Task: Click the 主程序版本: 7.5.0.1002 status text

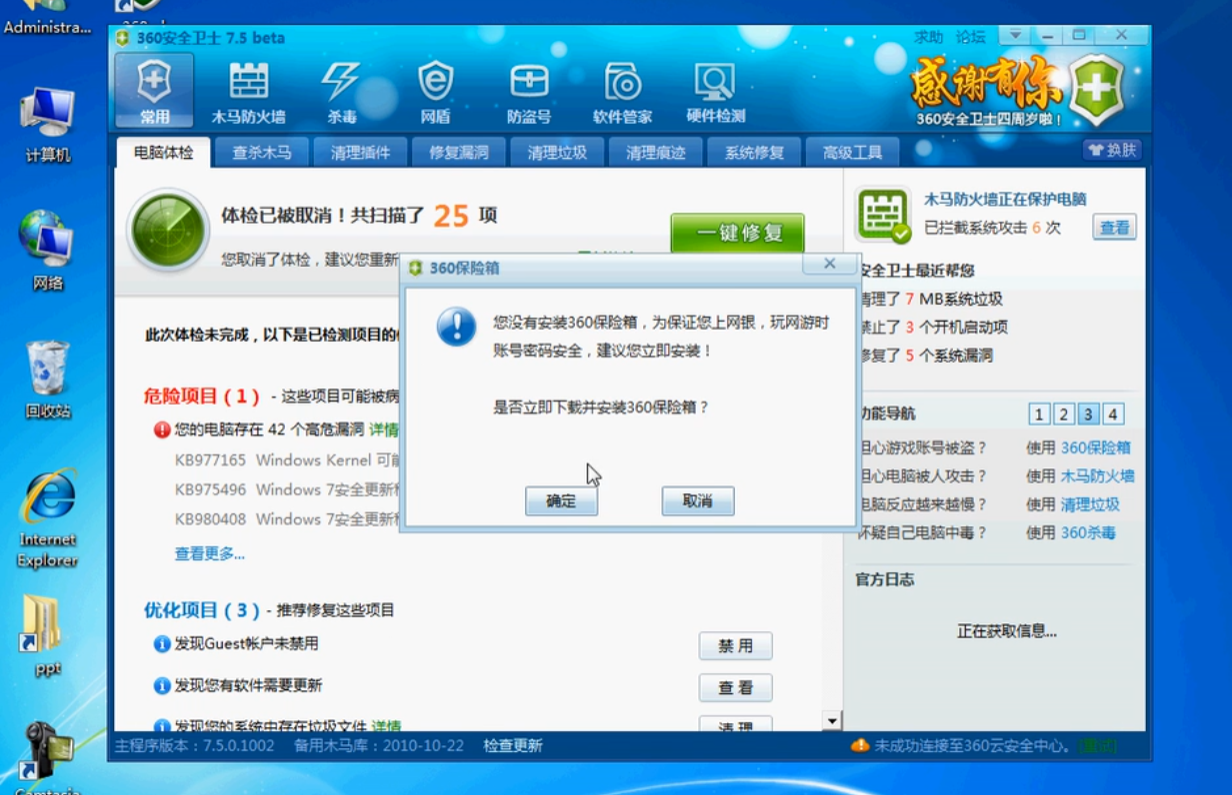Action: click(x=194, y=746)
